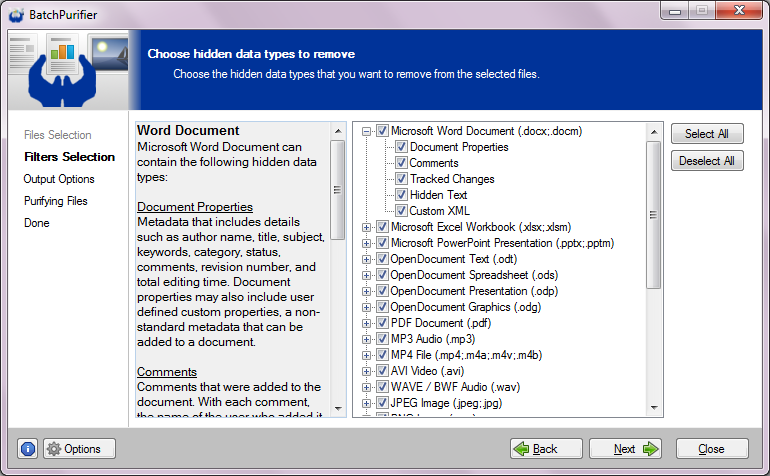The width and height of the screenshot is (770, 476).
Task: Open Options dialog
Action: 80,448
